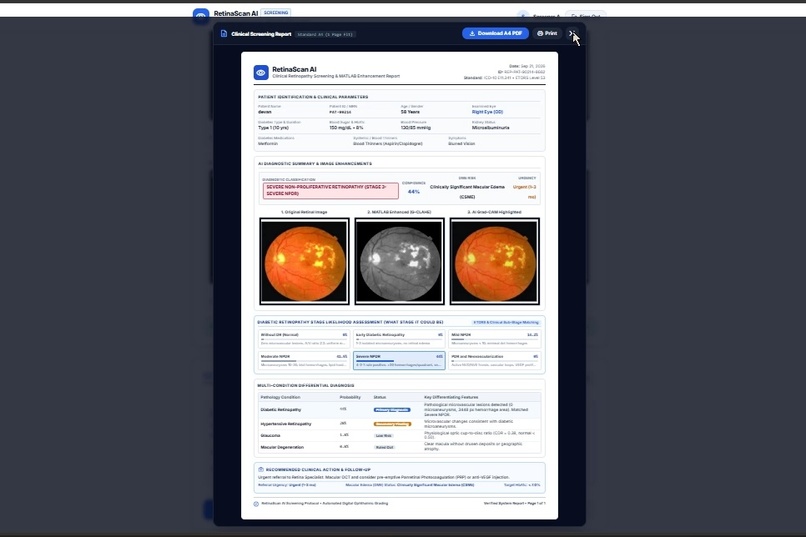Select the Early Diabetic Retinopathy stage card
Screen dimensions: 806x537
click(x=399, y=339)
